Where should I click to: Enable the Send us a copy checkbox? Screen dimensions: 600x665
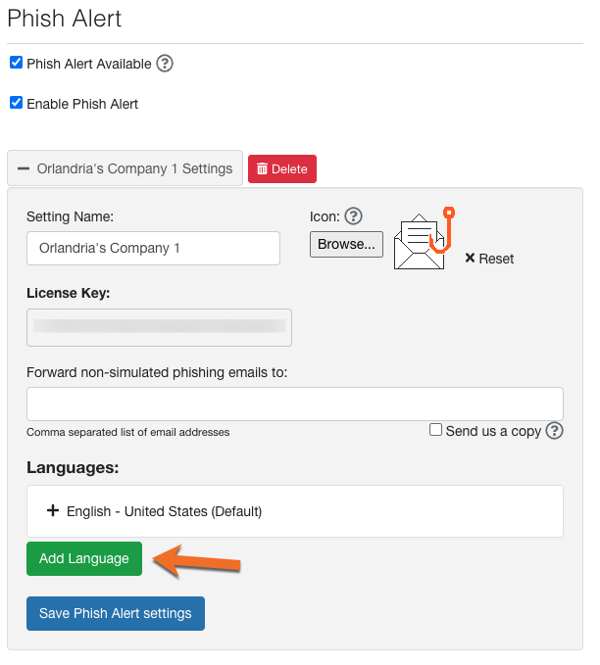click(436, 430)
